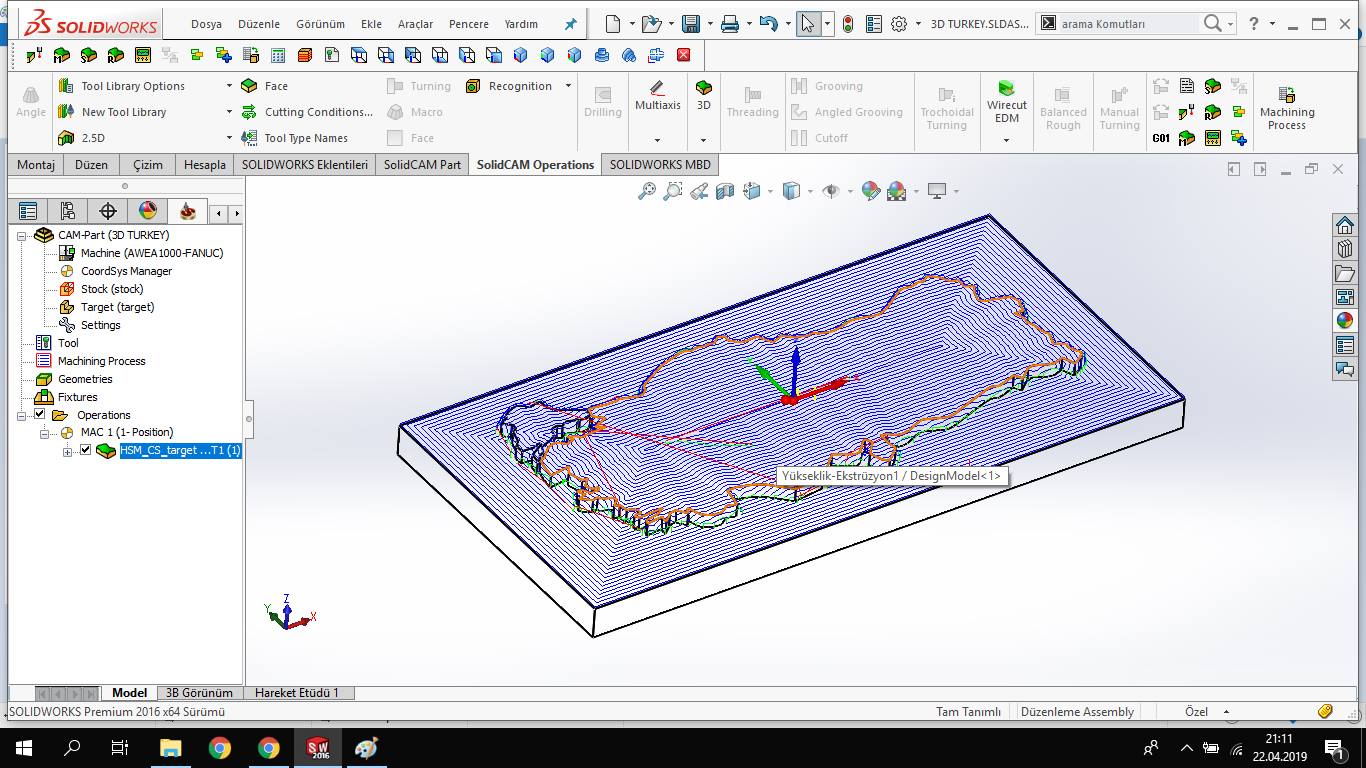
Task: Collapse the CAM-Part (3D TURKEY) tree node
Action: 22,235
